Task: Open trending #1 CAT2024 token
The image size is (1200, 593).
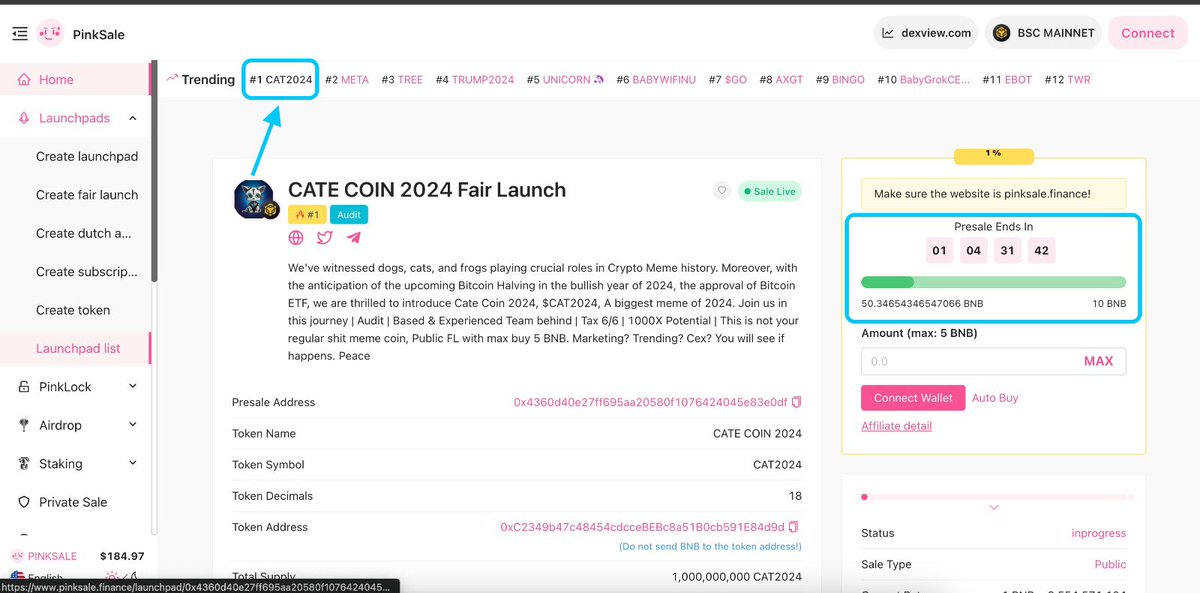Action: pyautogui.click(x=281, y=79)
